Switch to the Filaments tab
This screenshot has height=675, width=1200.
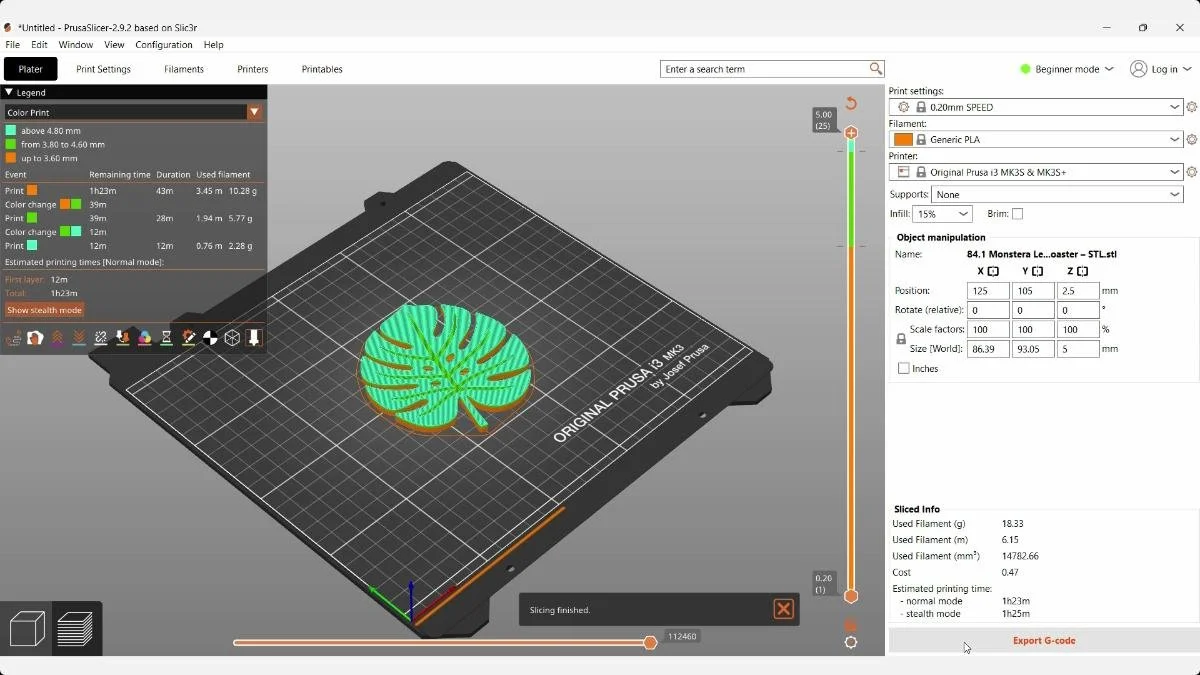tap(184, 69)
